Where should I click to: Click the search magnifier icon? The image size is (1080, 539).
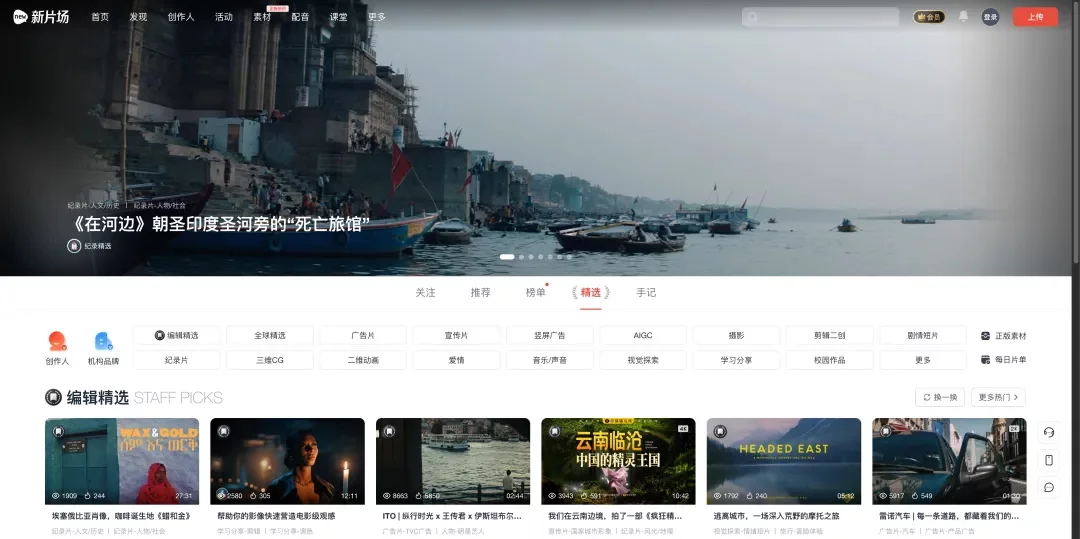(x=753, y=17)
